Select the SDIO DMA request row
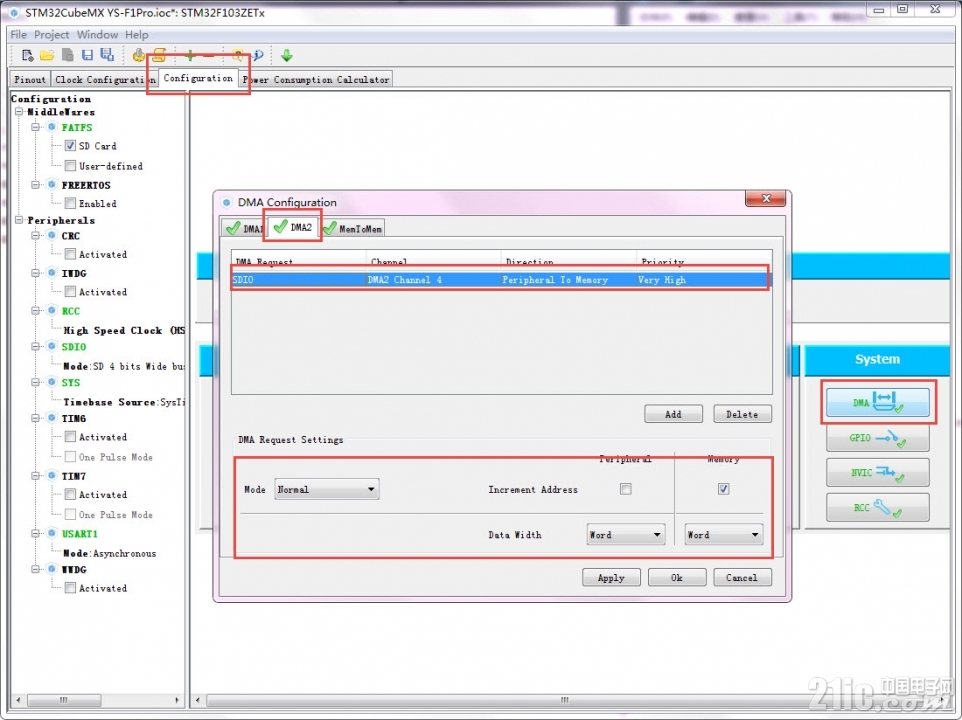The image size is (962, 720). tap(500, 280)
